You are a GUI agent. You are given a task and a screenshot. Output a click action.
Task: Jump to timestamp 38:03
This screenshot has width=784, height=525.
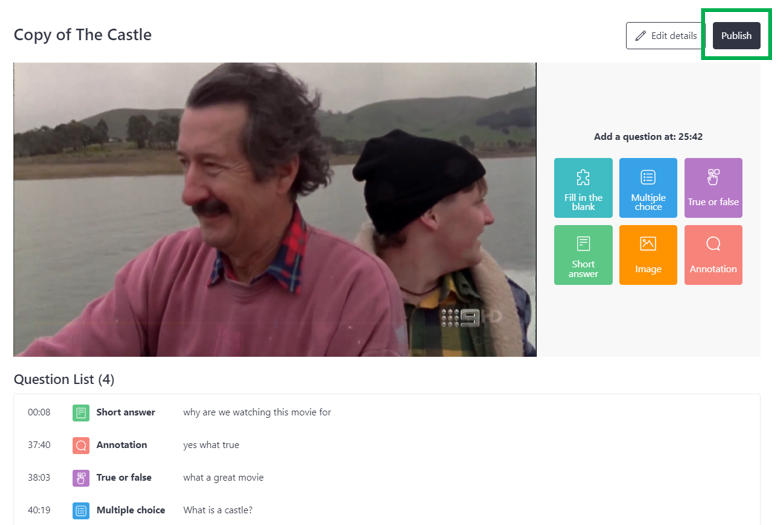point(39,478)
